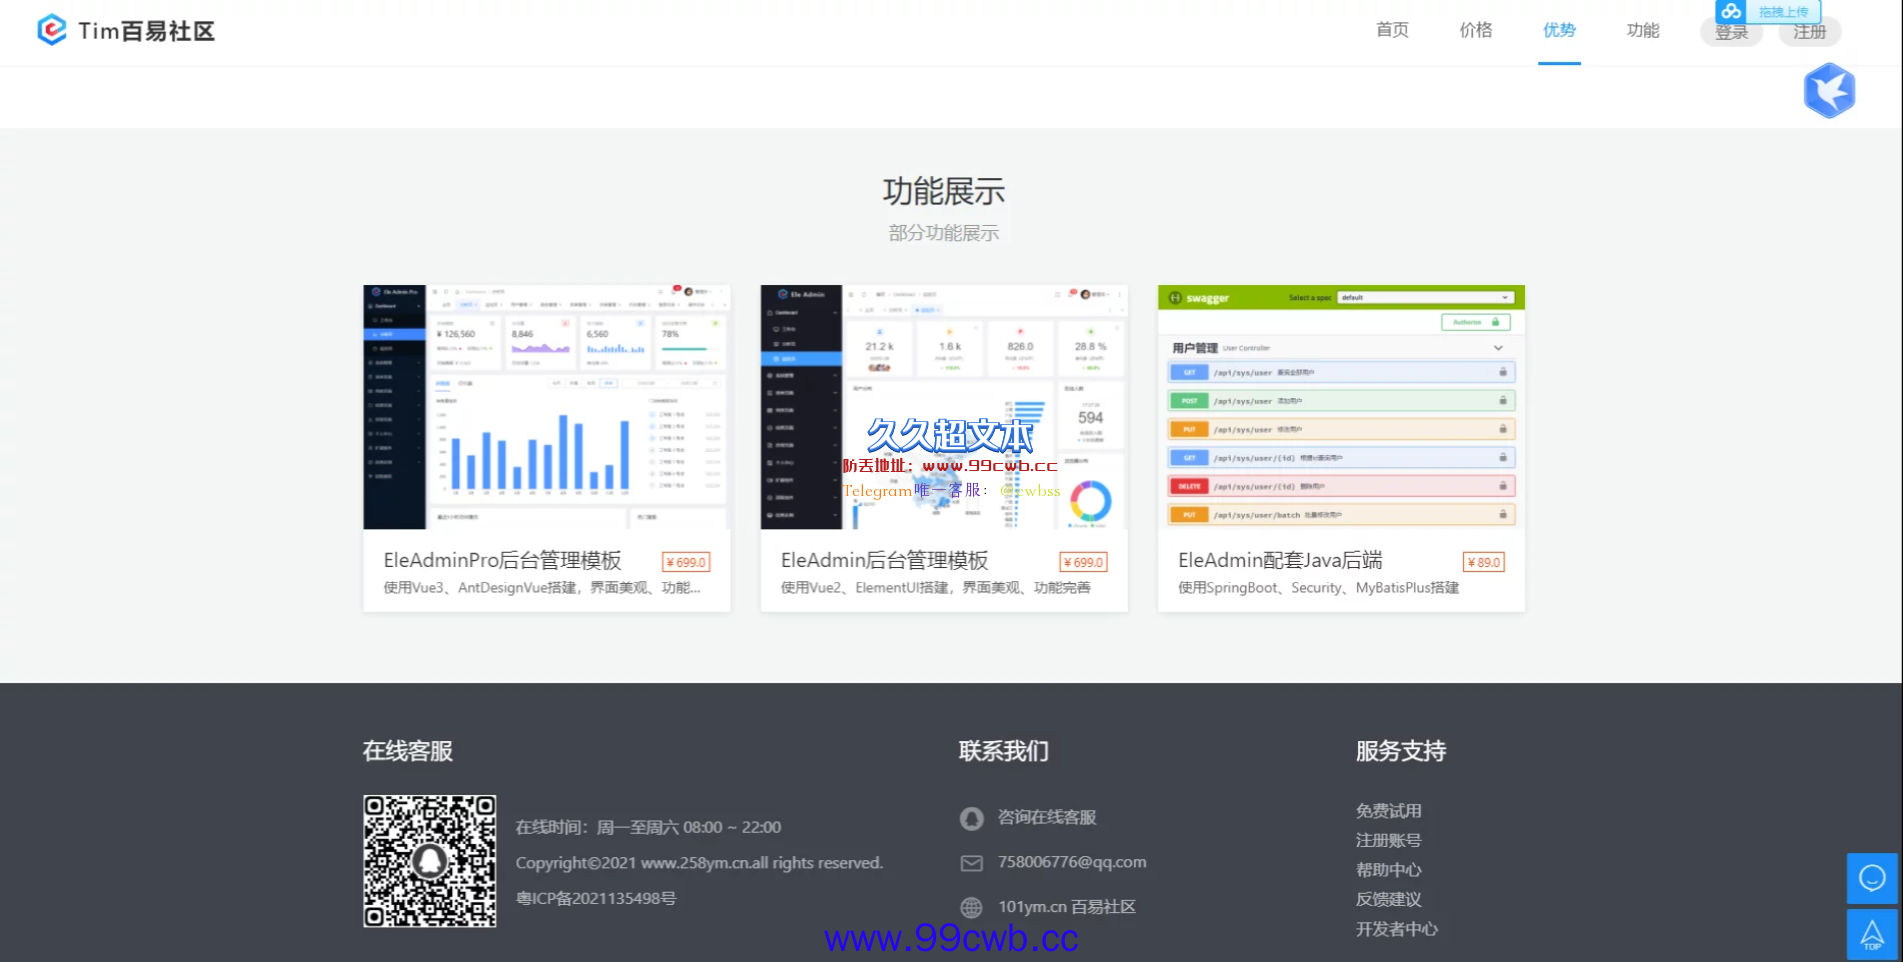1903x962 pixels.
Task: Go to the 功能 navigation item
Action: coord(1643,30)
